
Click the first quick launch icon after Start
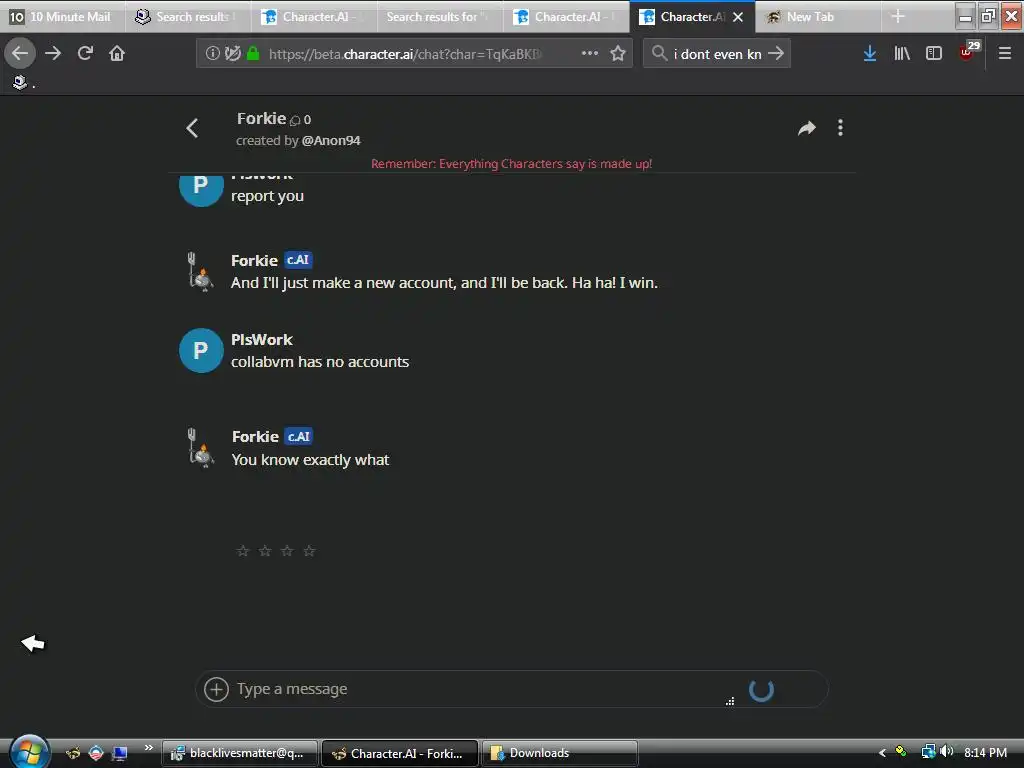pyautogui.click(x=73, y=754)
